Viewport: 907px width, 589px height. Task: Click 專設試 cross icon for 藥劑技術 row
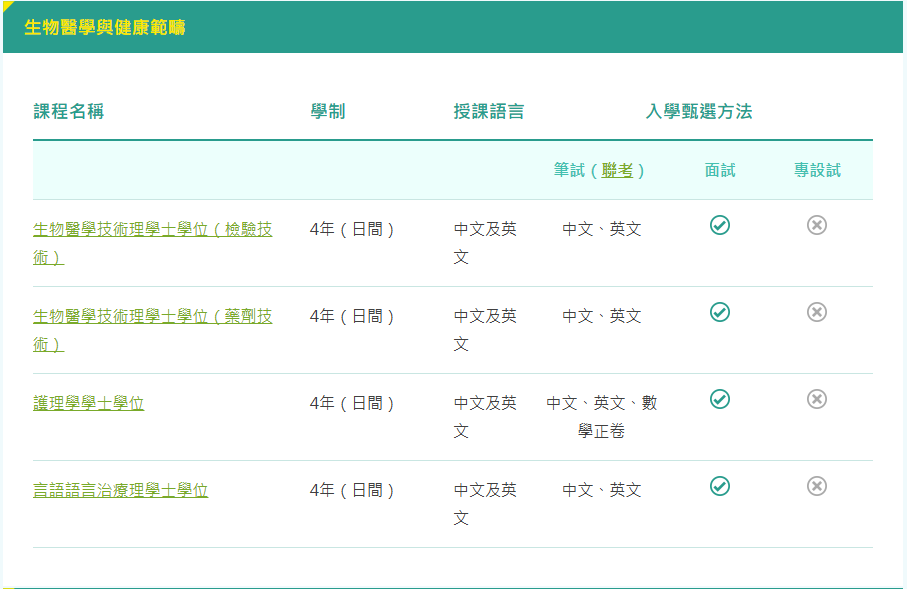pyautogui.click(x=817, y=312)
